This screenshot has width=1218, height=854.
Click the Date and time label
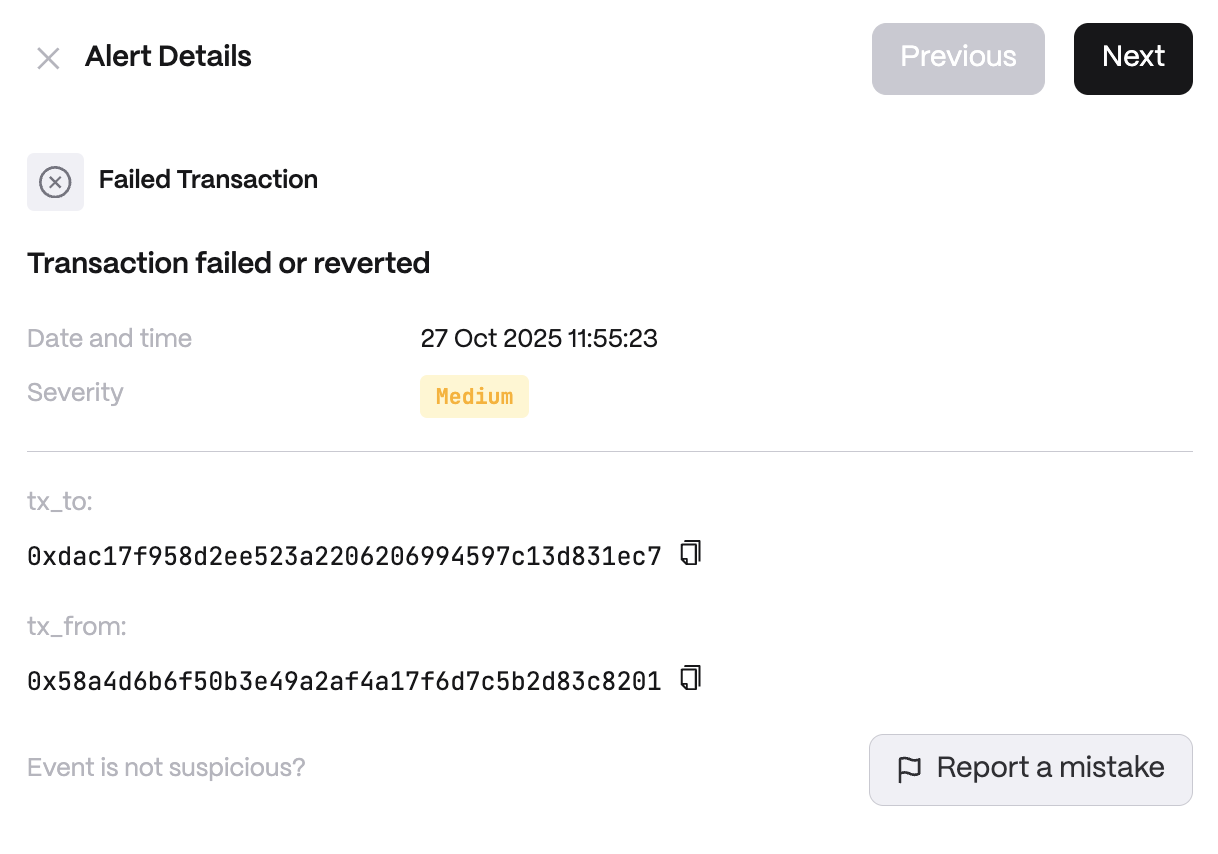coord(109,338)
